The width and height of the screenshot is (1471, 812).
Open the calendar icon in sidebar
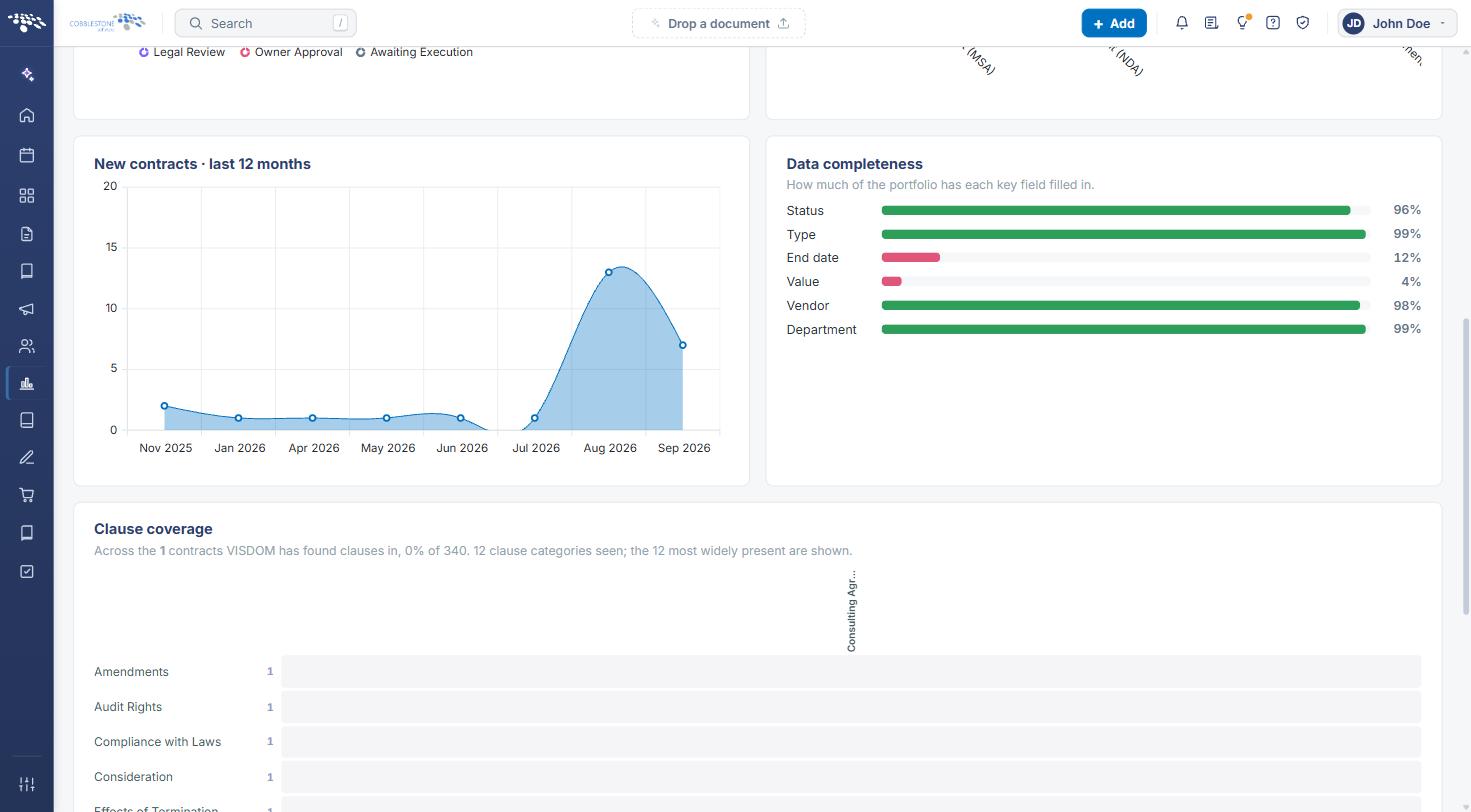pyautogui.click(x=27, y=155)
